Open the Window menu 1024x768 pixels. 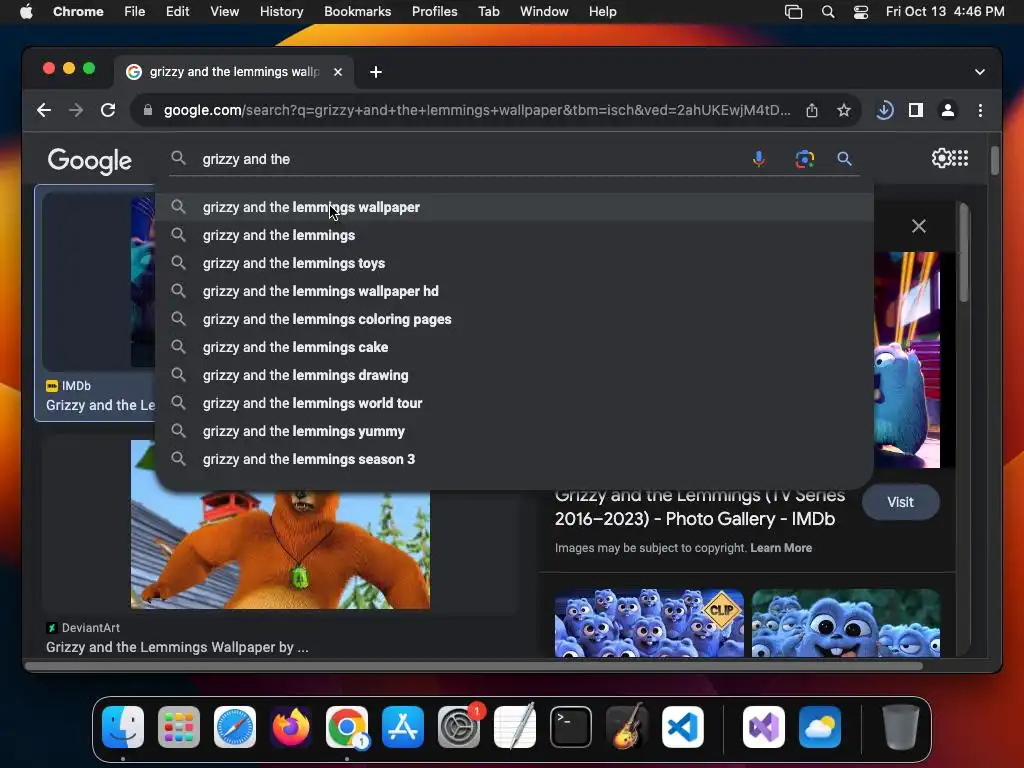point(544,12)
